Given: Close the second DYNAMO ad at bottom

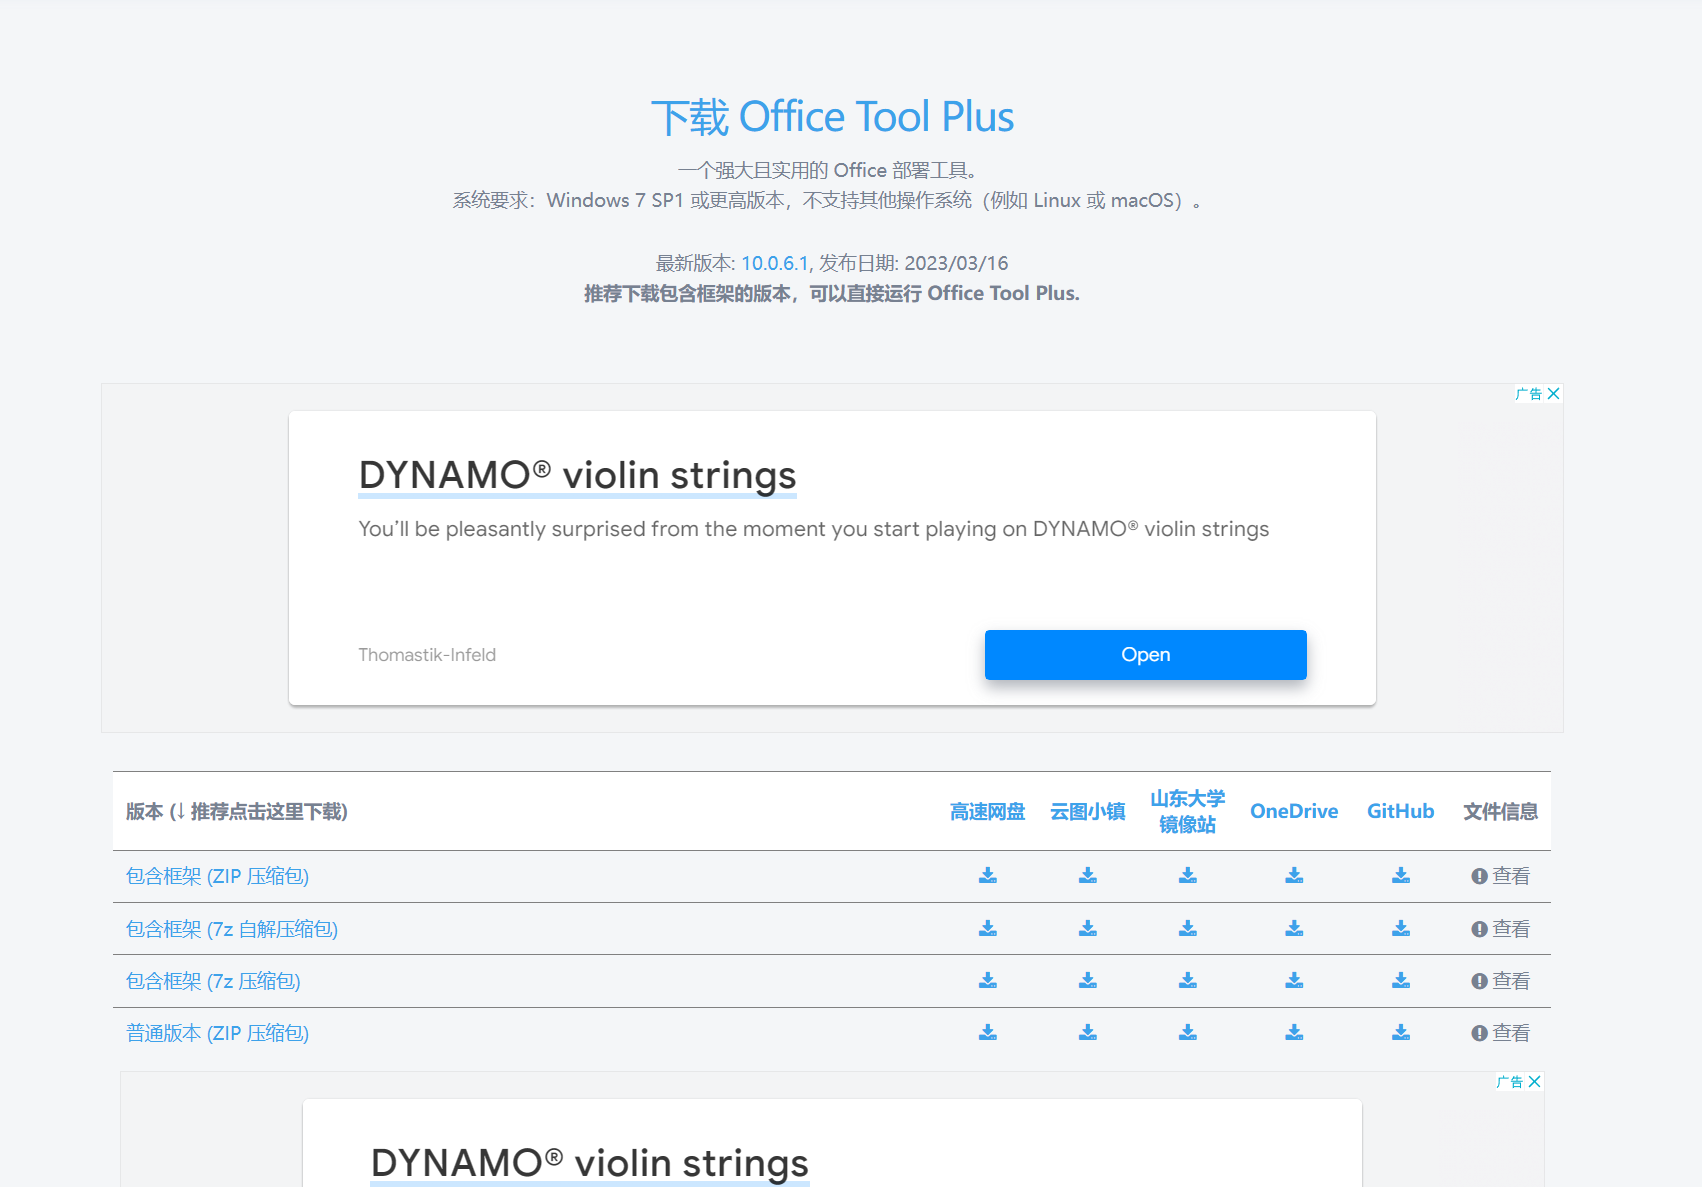Looking at the screenshot, I should (1535, 1082).
